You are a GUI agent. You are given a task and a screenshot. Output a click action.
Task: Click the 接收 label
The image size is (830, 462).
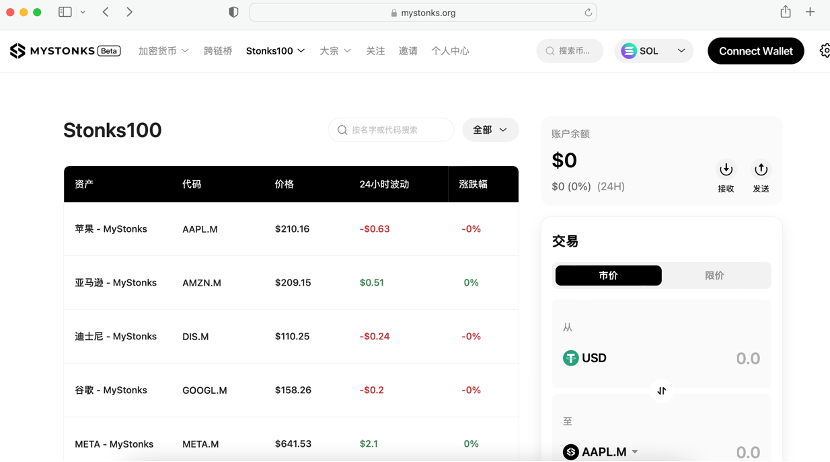pos(726,188)
